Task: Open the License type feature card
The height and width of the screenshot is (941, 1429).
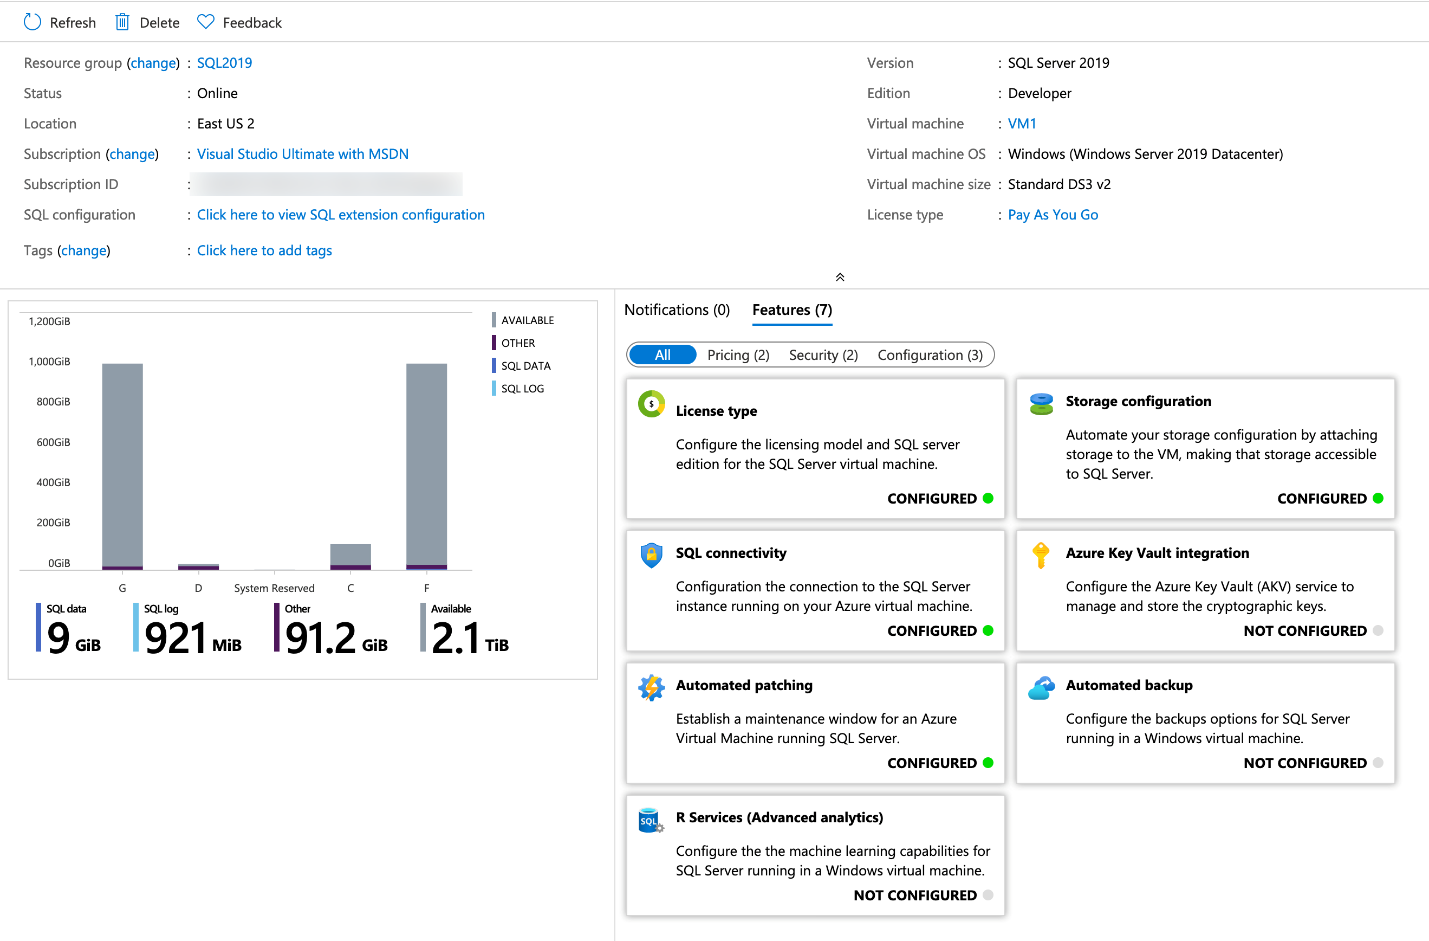Action: coord(815,448)
